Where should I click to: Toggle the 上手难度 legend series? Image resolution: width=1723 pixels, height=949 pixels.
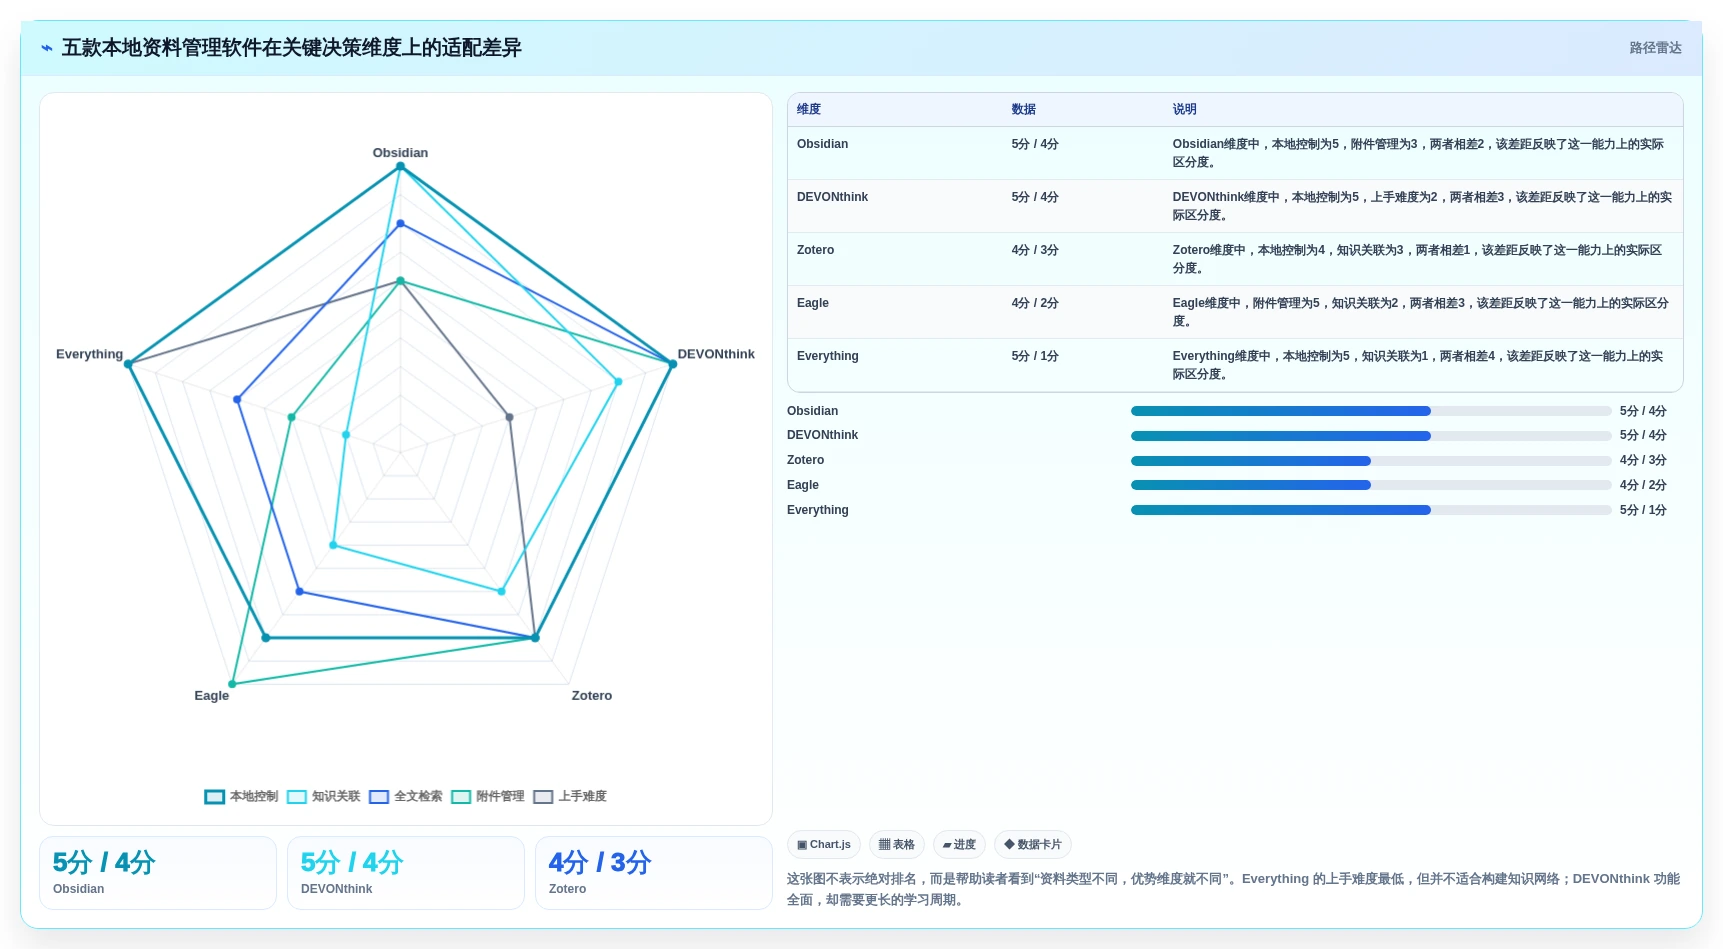(570, 797)
